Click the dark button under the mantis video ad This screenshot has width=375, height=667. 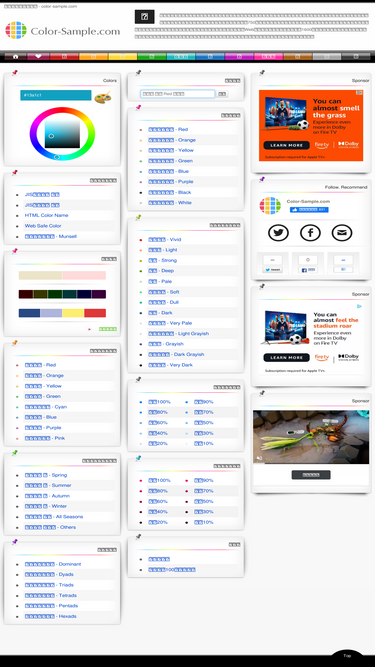pos(311,475)
